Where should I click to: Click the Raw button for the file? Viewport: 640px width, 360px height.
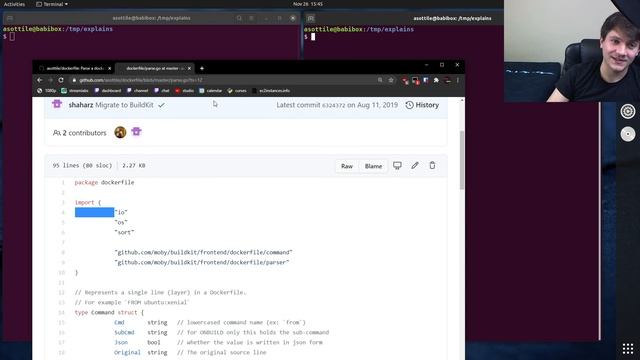pos(347,166)
